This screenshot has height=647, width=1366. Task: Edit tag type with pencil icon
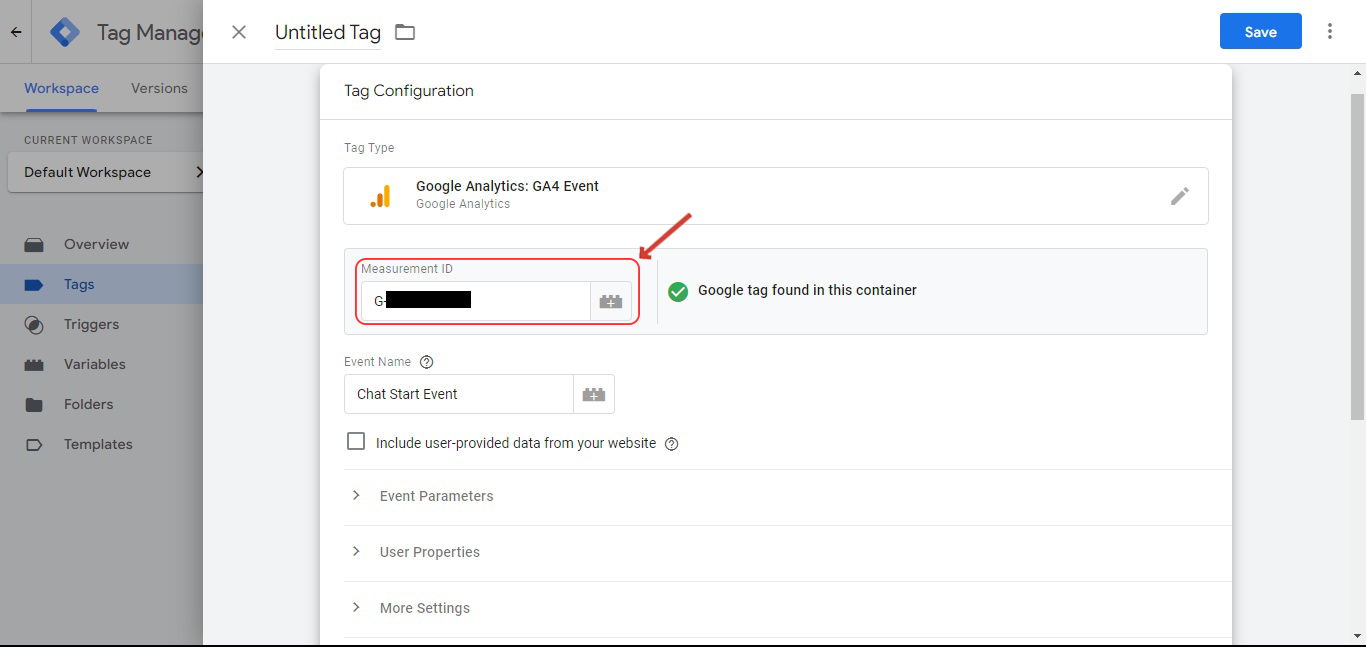1180,196
